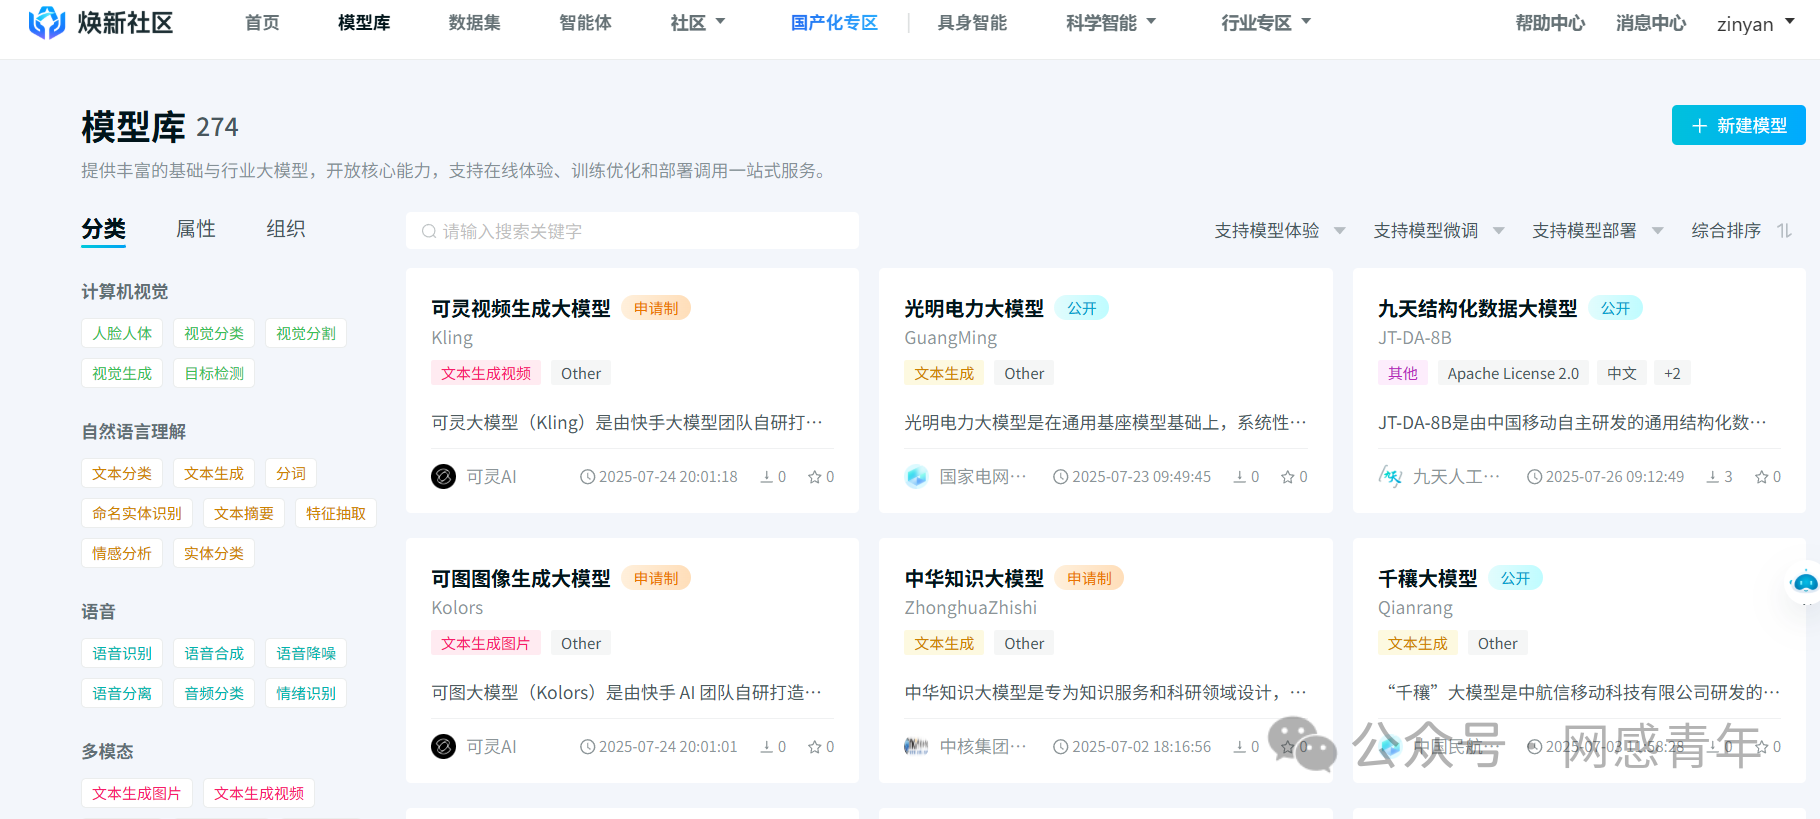Open the 支持模型部署 filter dropdown
Screen dimensions: 1820x819
point(1599,231)
